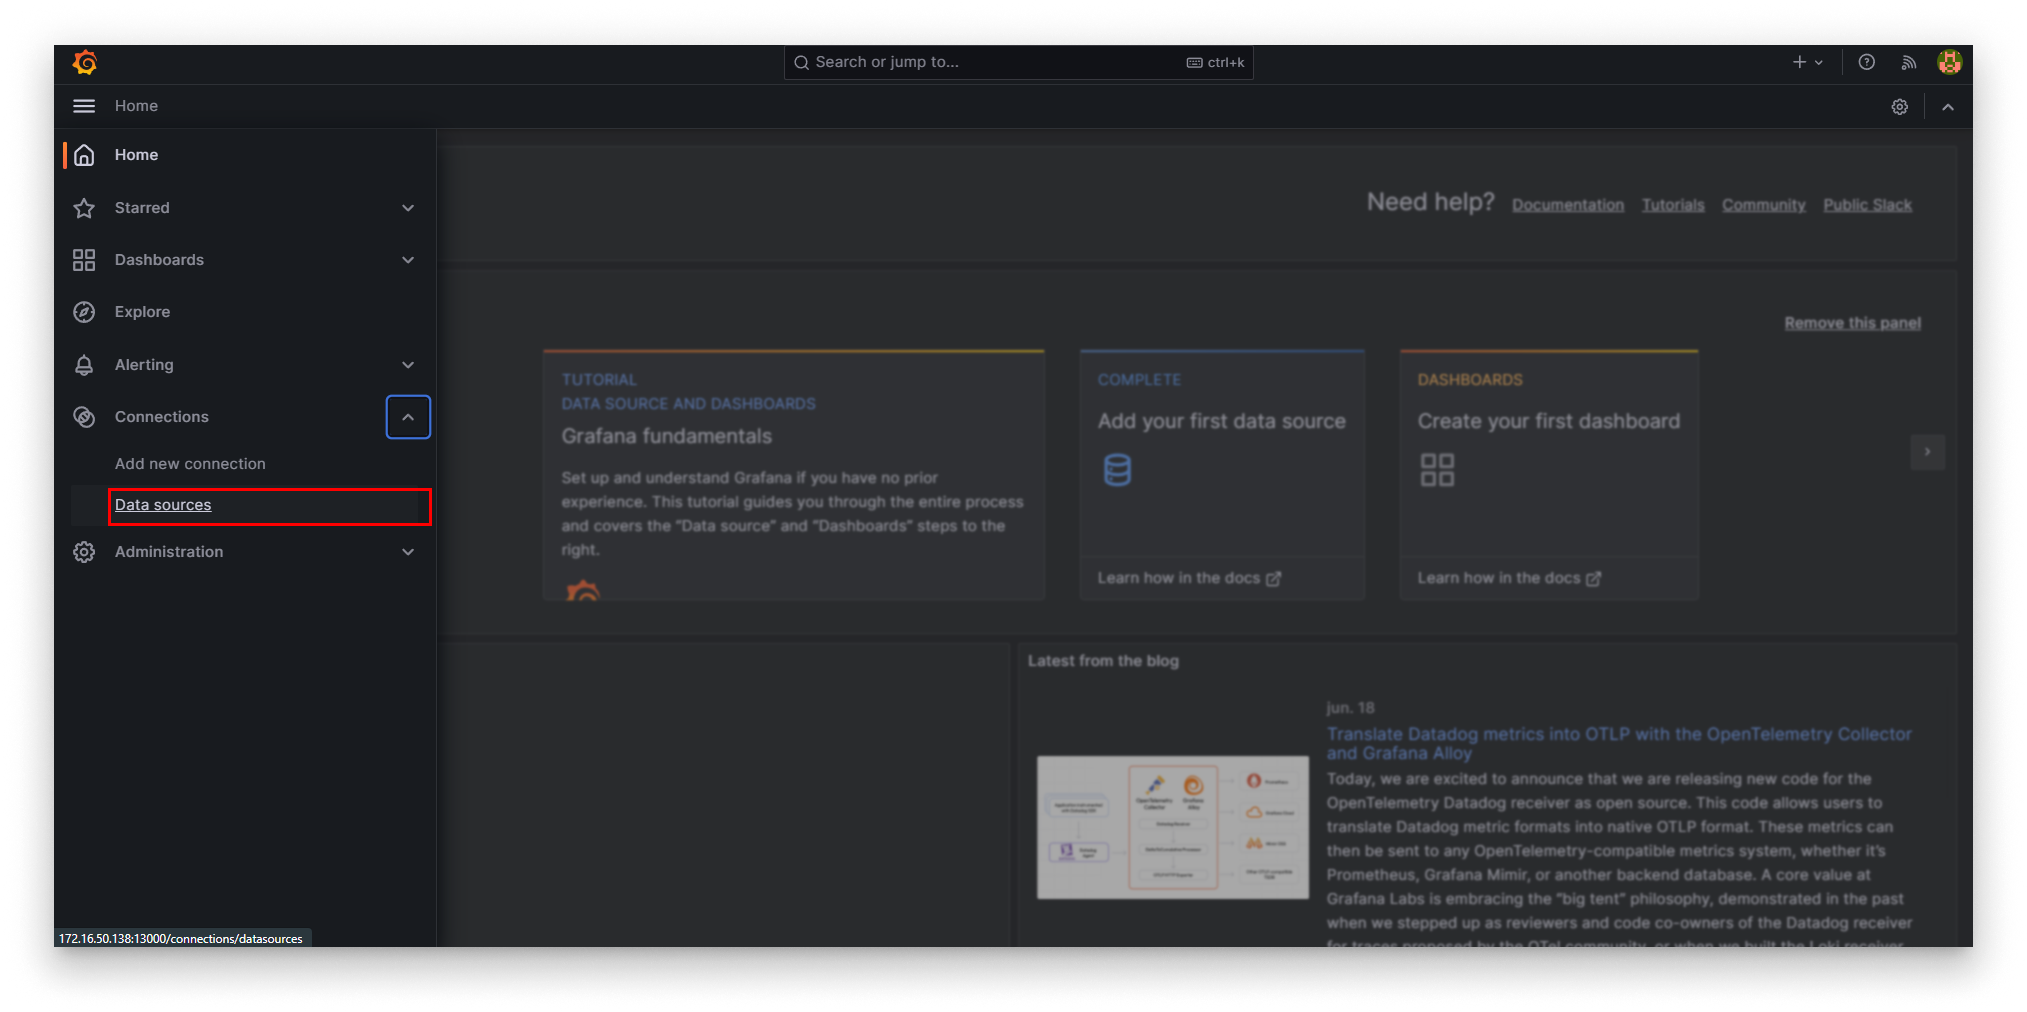Click the Connections plug icon

point(85,417)
